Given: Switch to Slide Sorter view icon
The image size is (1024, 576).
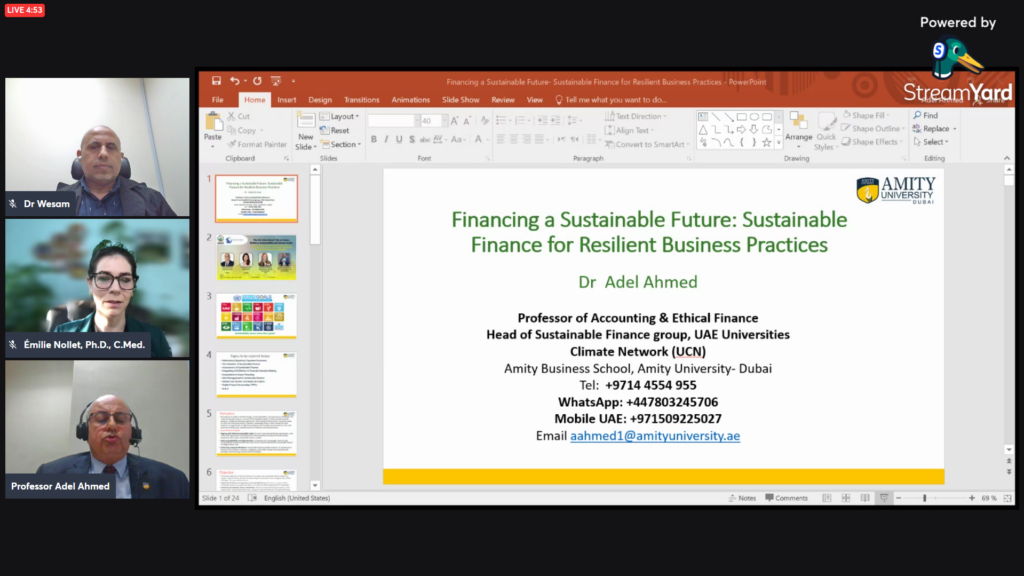Looking at the screenshot, I should pyautogui.click(x=846, y=498).
